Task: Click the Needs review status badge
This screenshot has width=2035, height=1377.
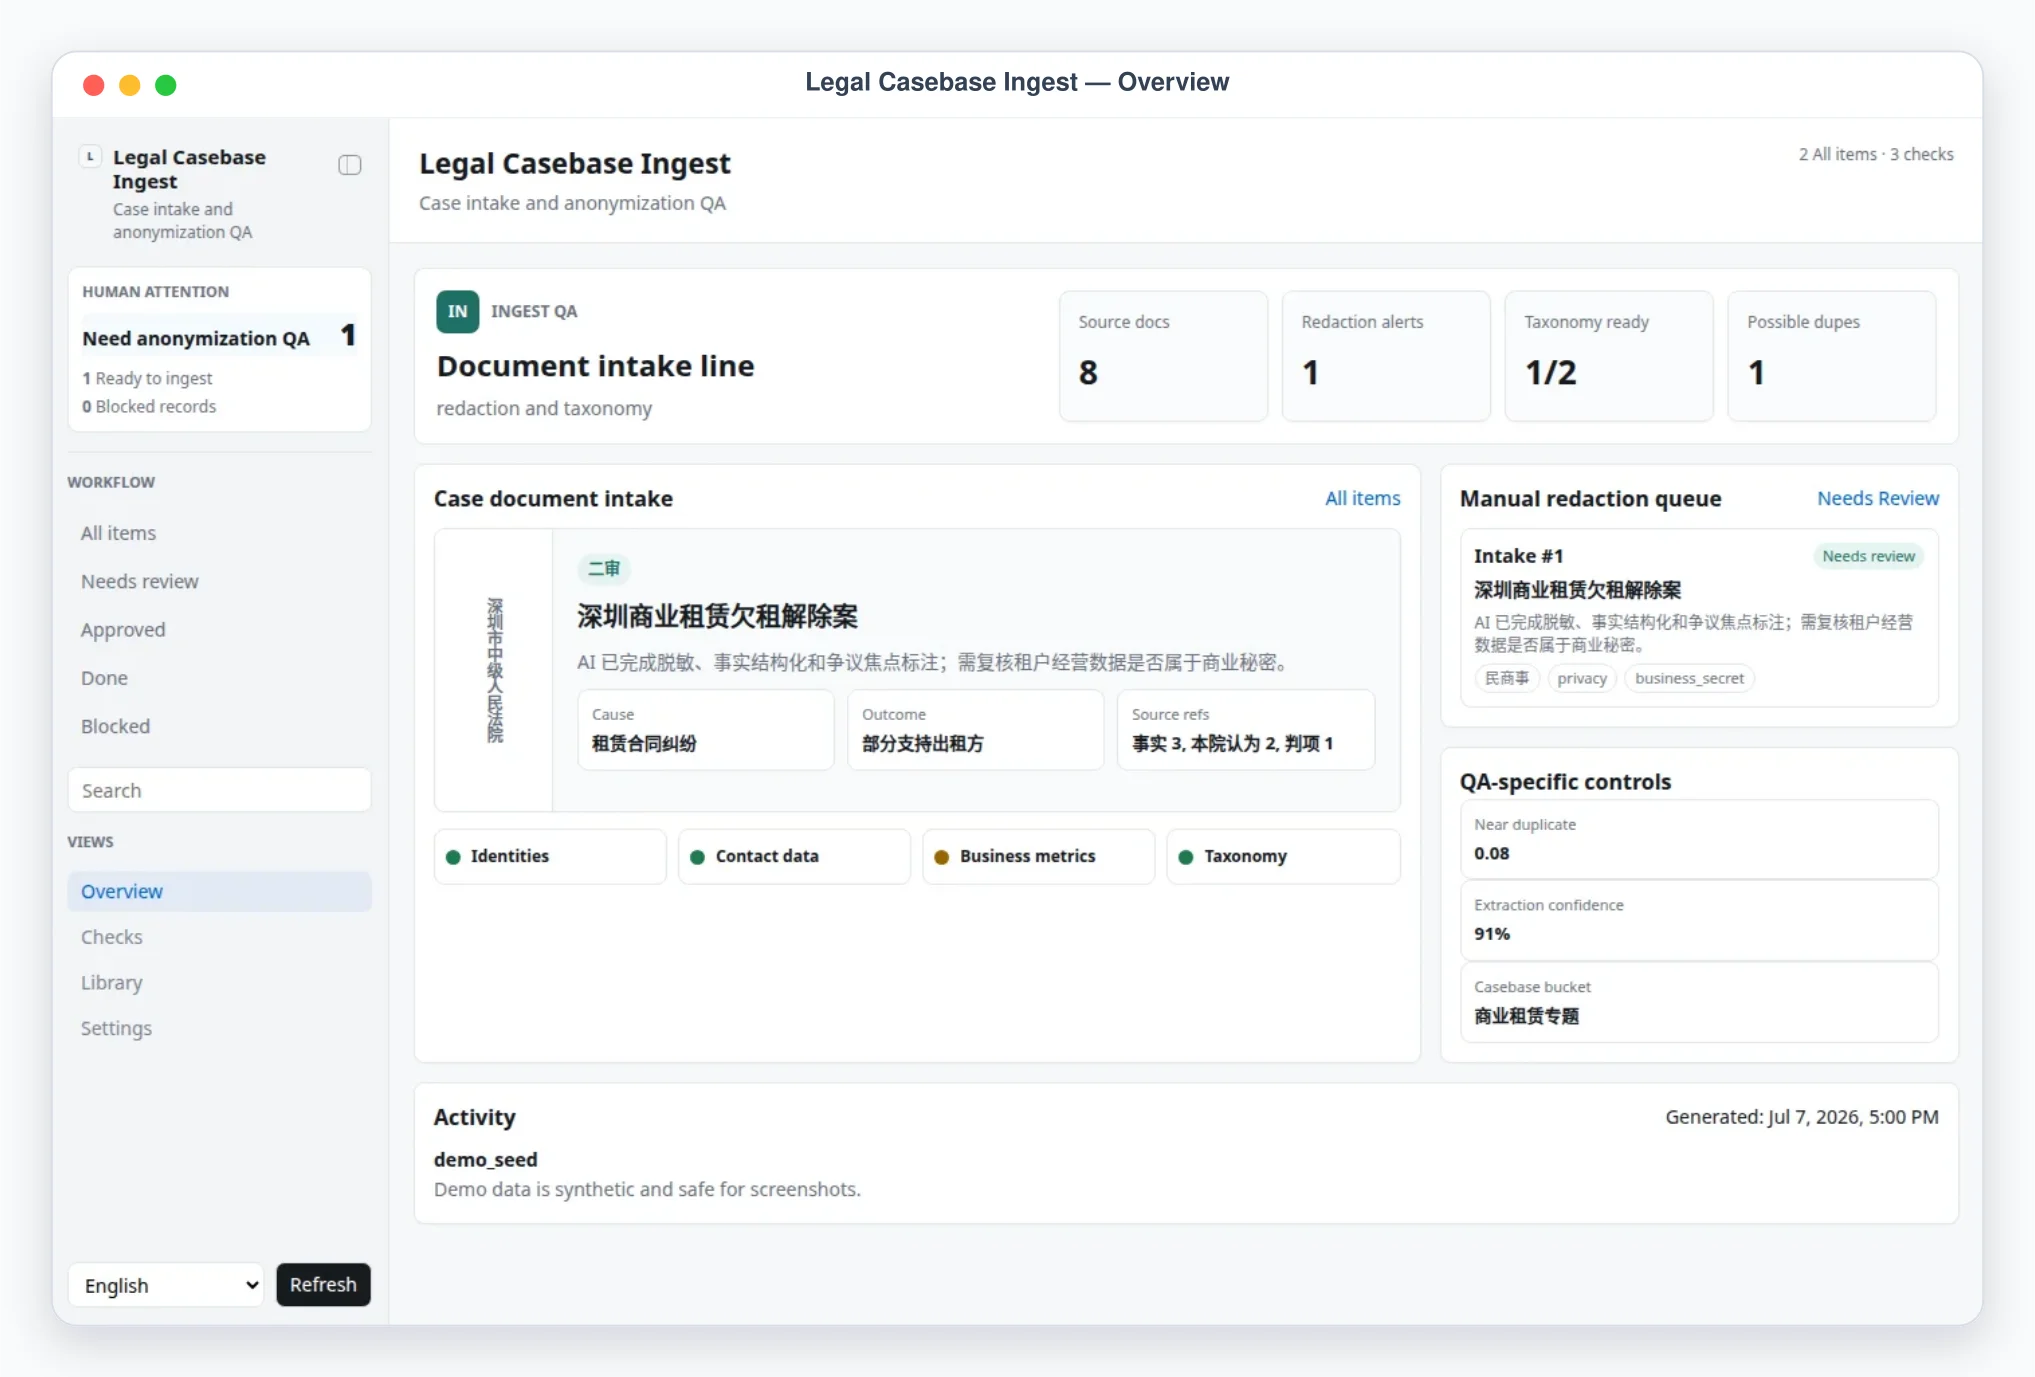Action: point(1868,556)
